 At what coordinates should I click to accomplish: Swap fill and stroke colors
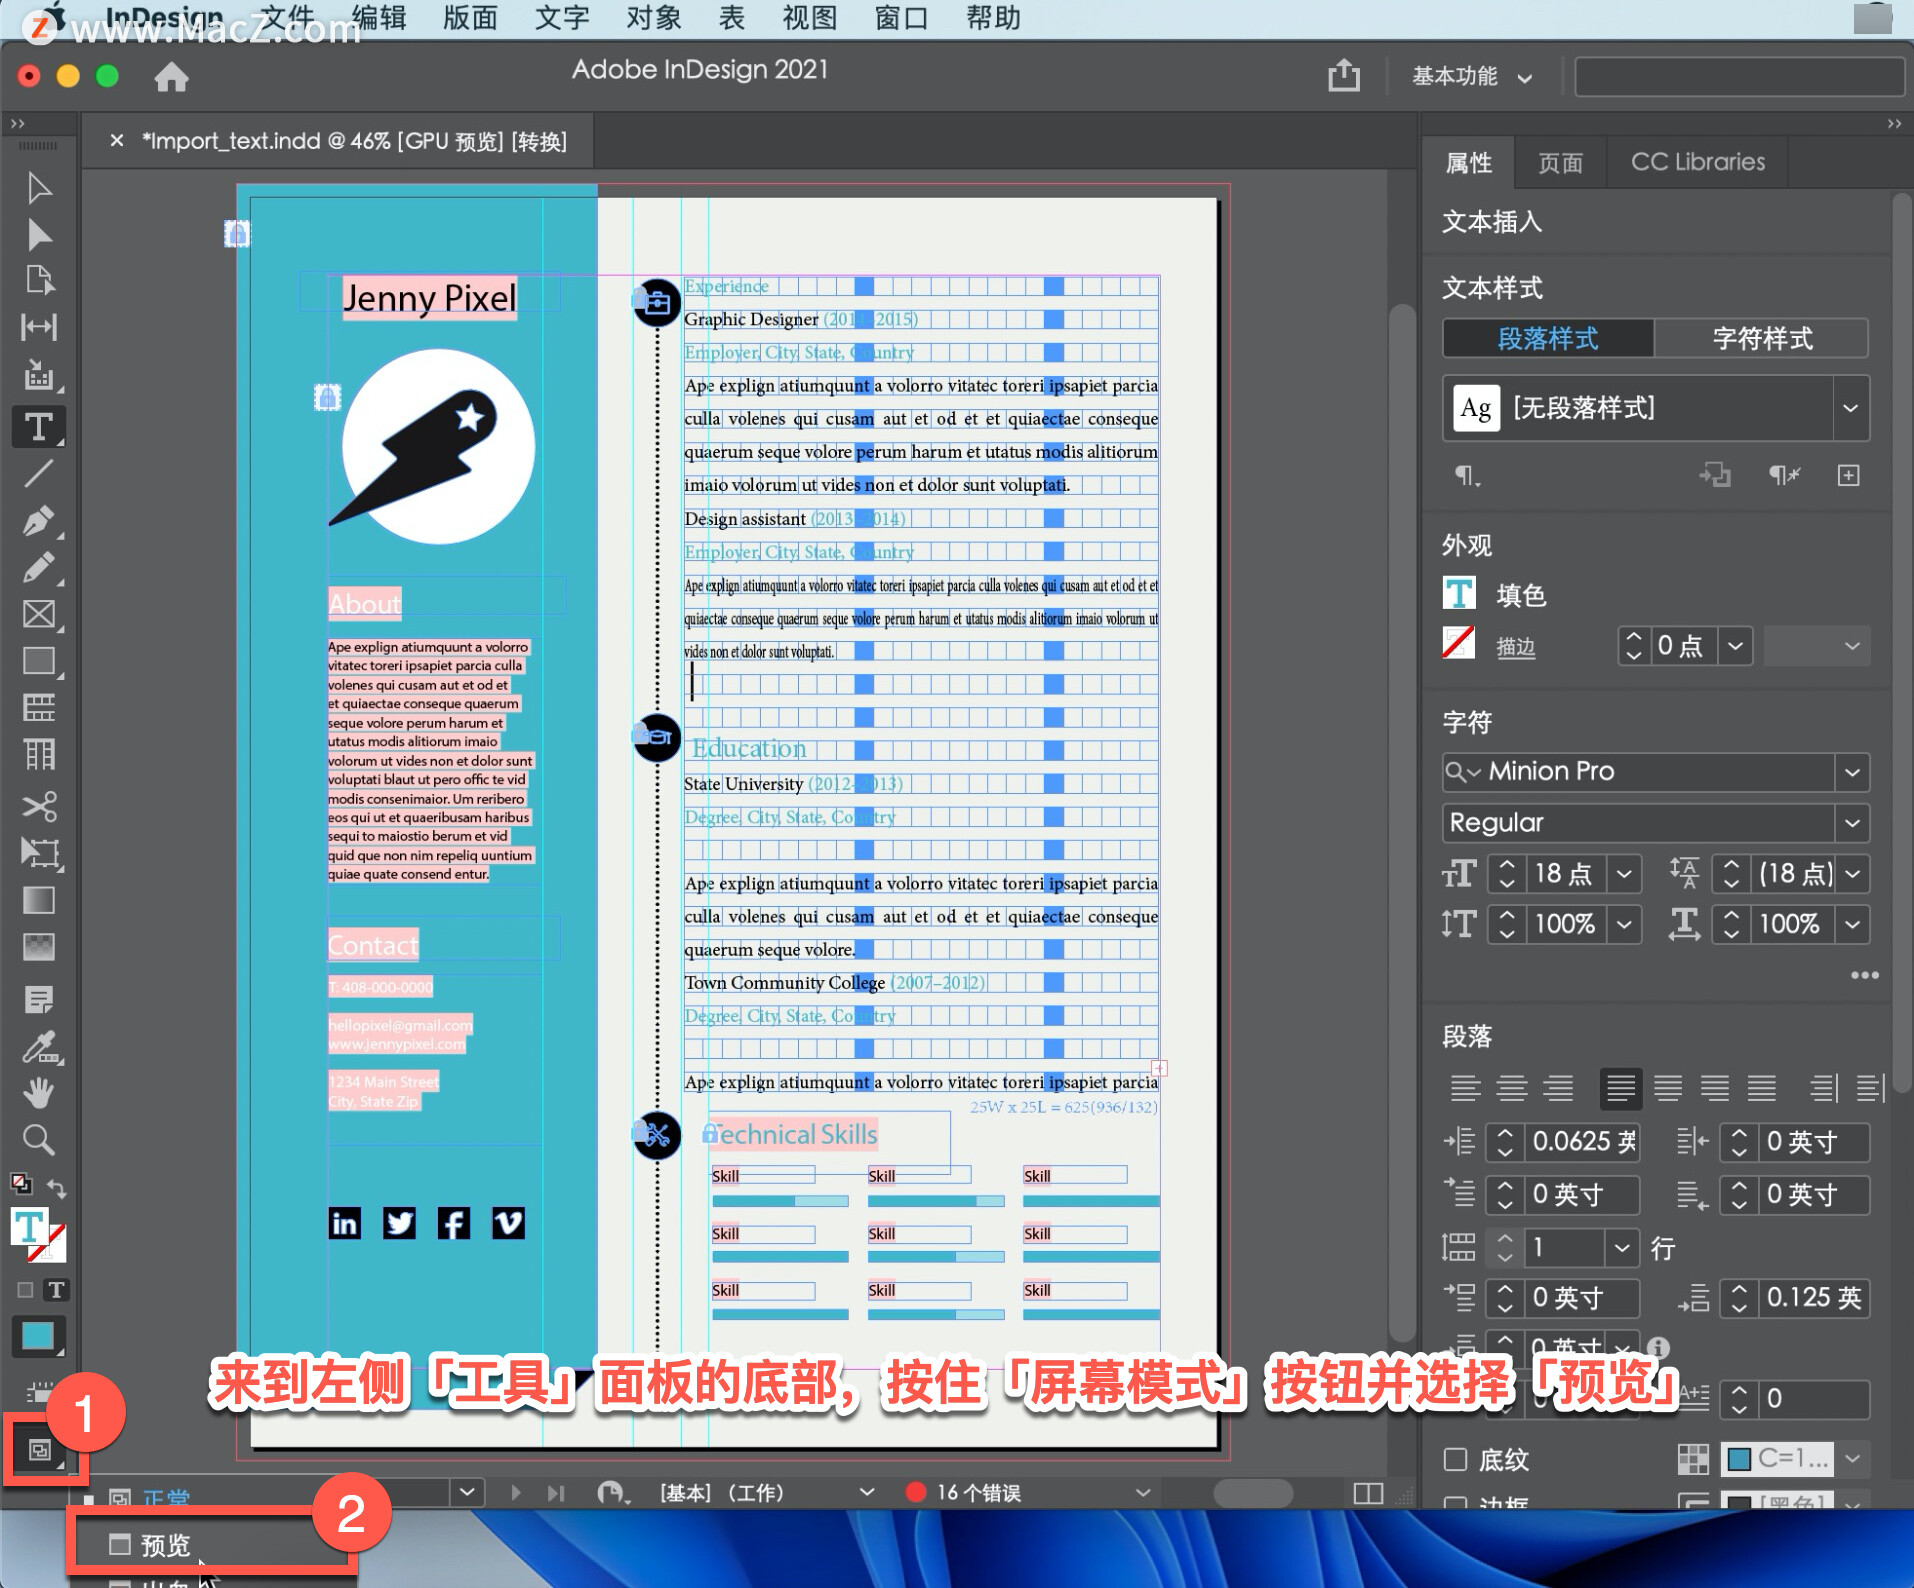click(x=57, y=1188)
